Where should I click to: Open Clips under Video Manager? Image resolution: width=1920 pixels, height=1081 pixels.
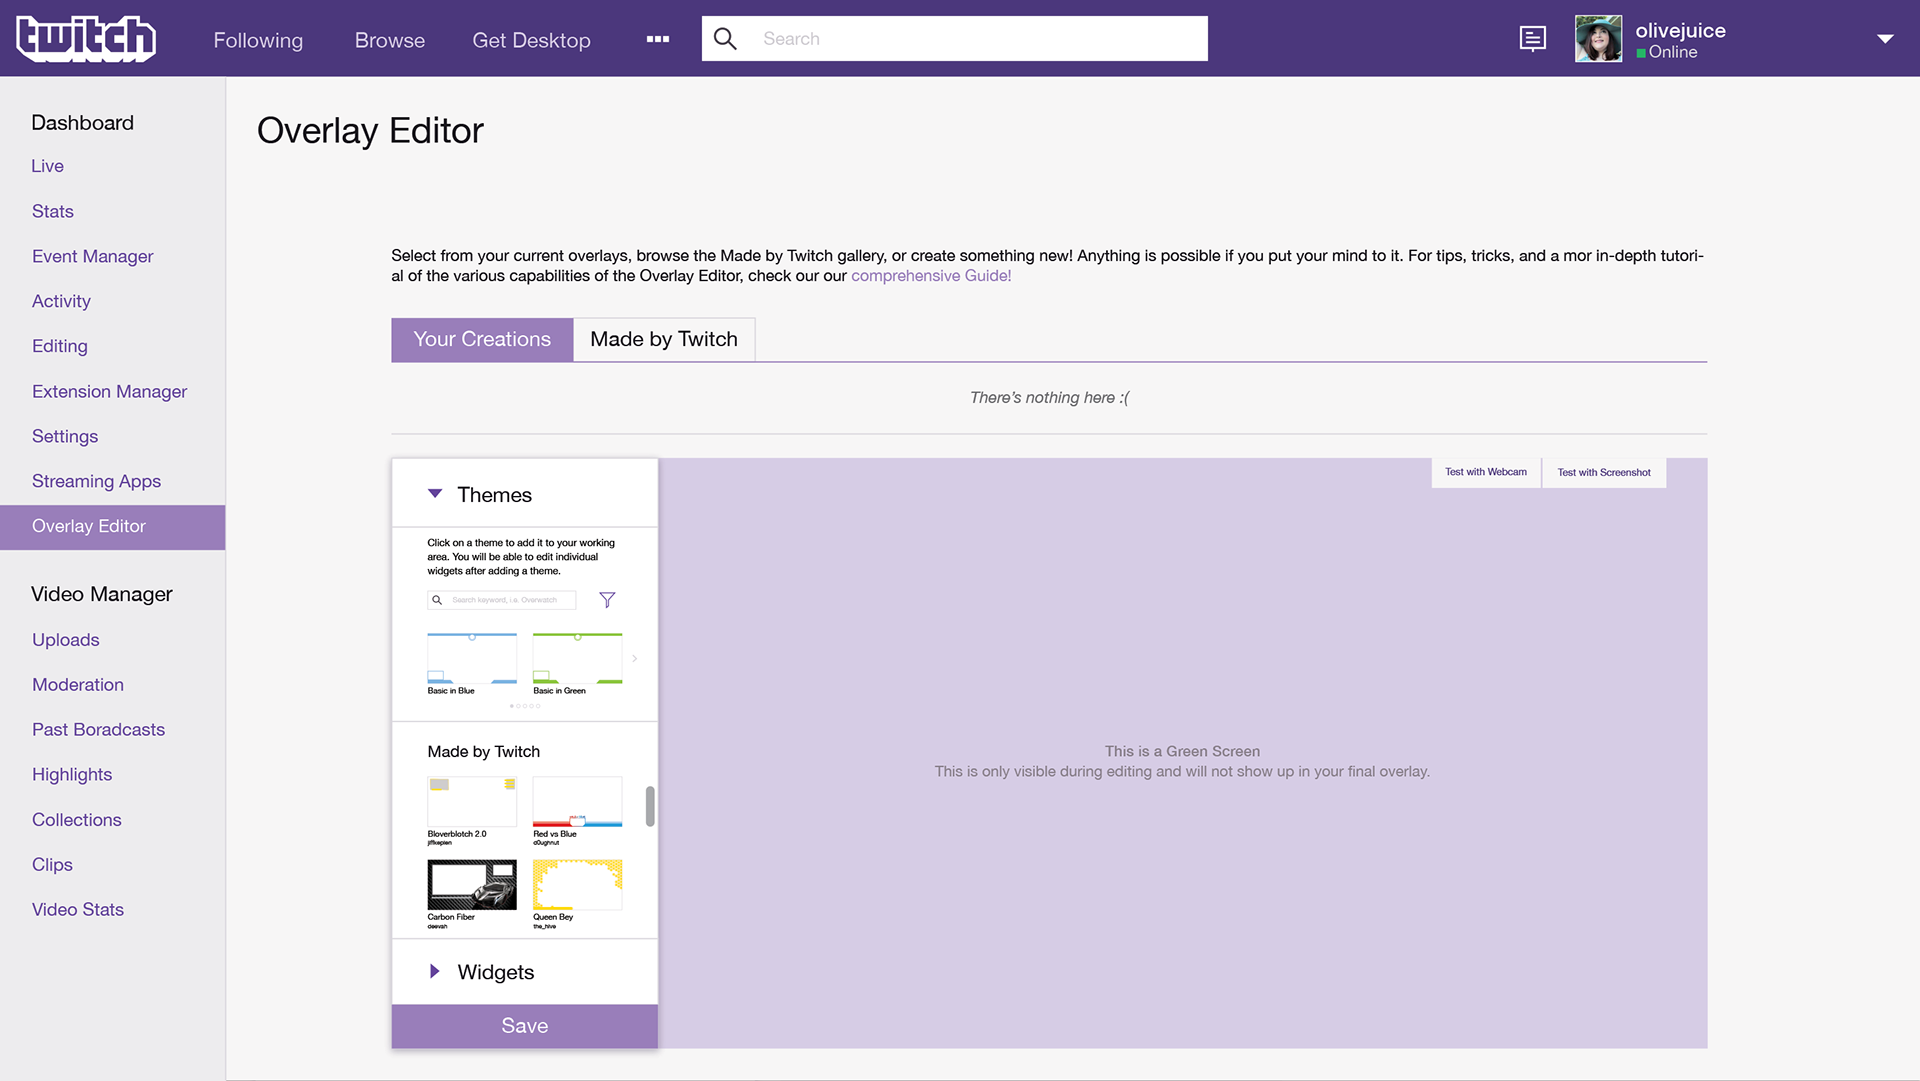click(52, 865)
